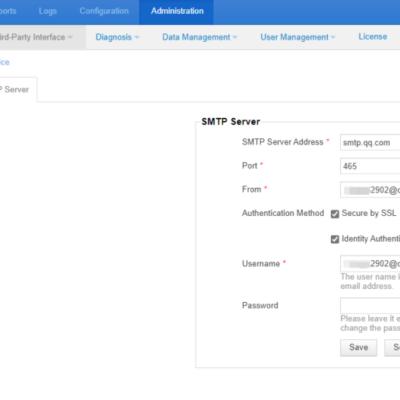The height and width of the screenshot is (400, 400).
Task: Click the Authentication Method label
Action: pyautogui.click(x=283, y=213)
